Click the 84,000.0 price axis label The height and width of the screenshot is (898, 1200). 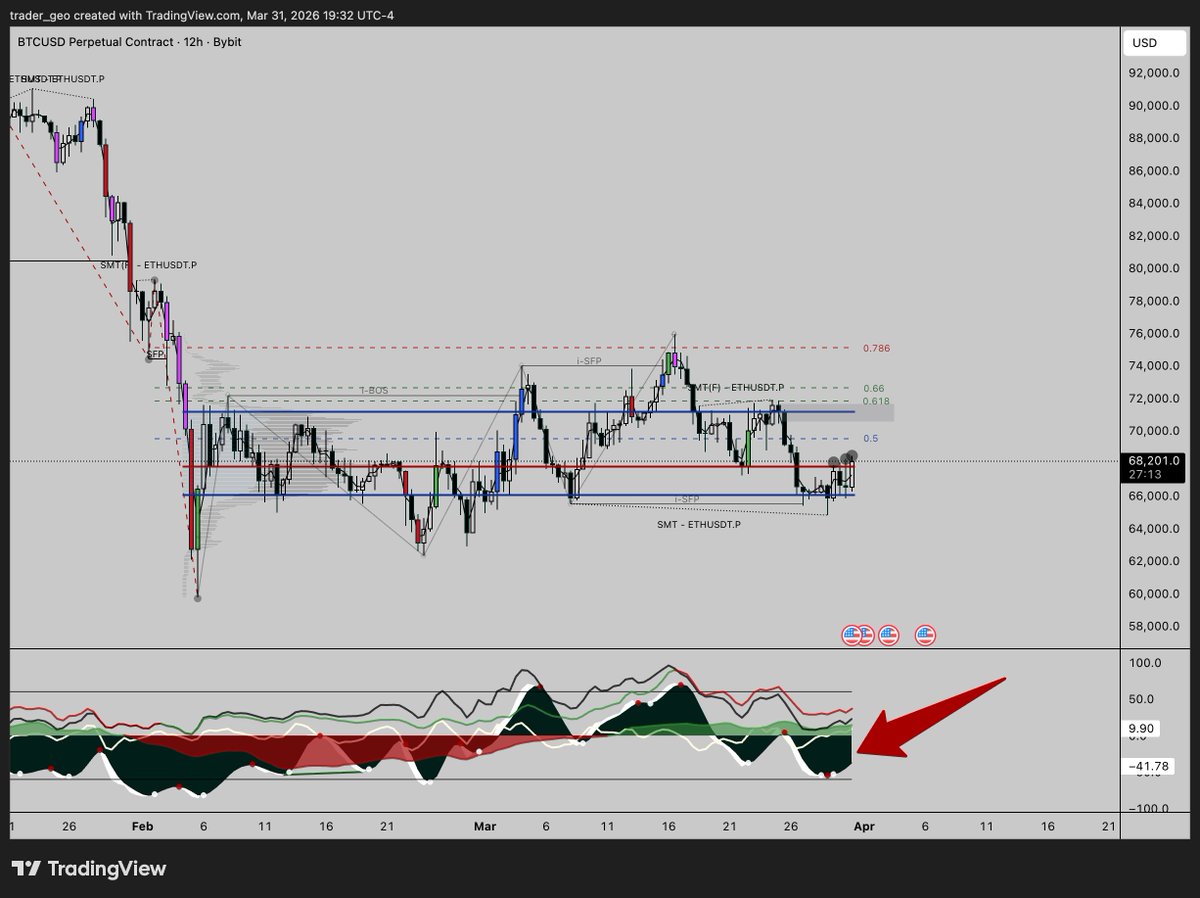coord(1153,204)
